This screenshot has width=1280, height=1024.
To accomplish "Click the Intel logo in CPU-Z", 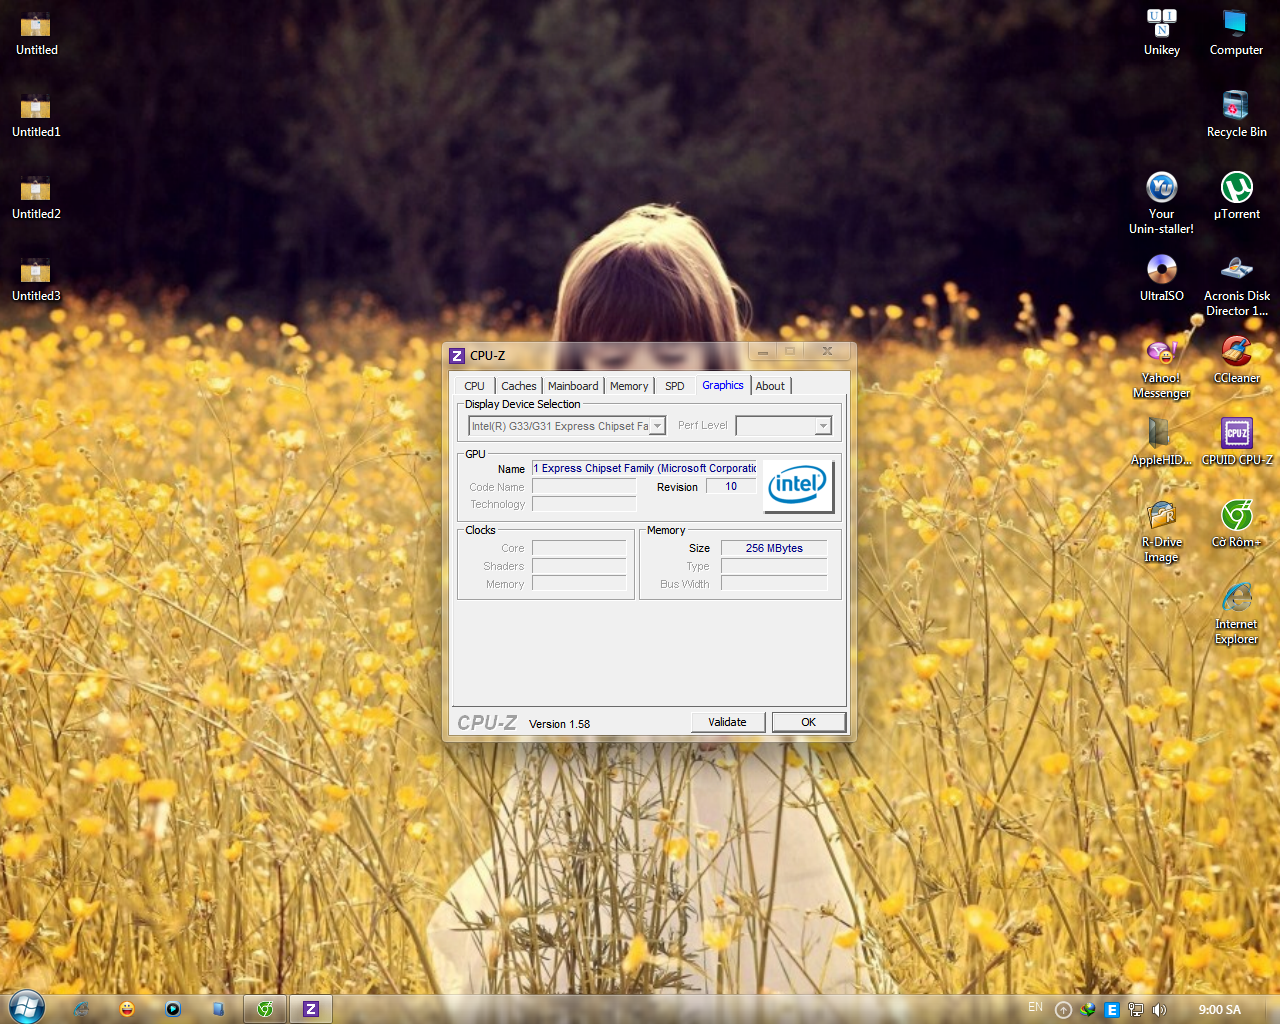I will 798,486.
